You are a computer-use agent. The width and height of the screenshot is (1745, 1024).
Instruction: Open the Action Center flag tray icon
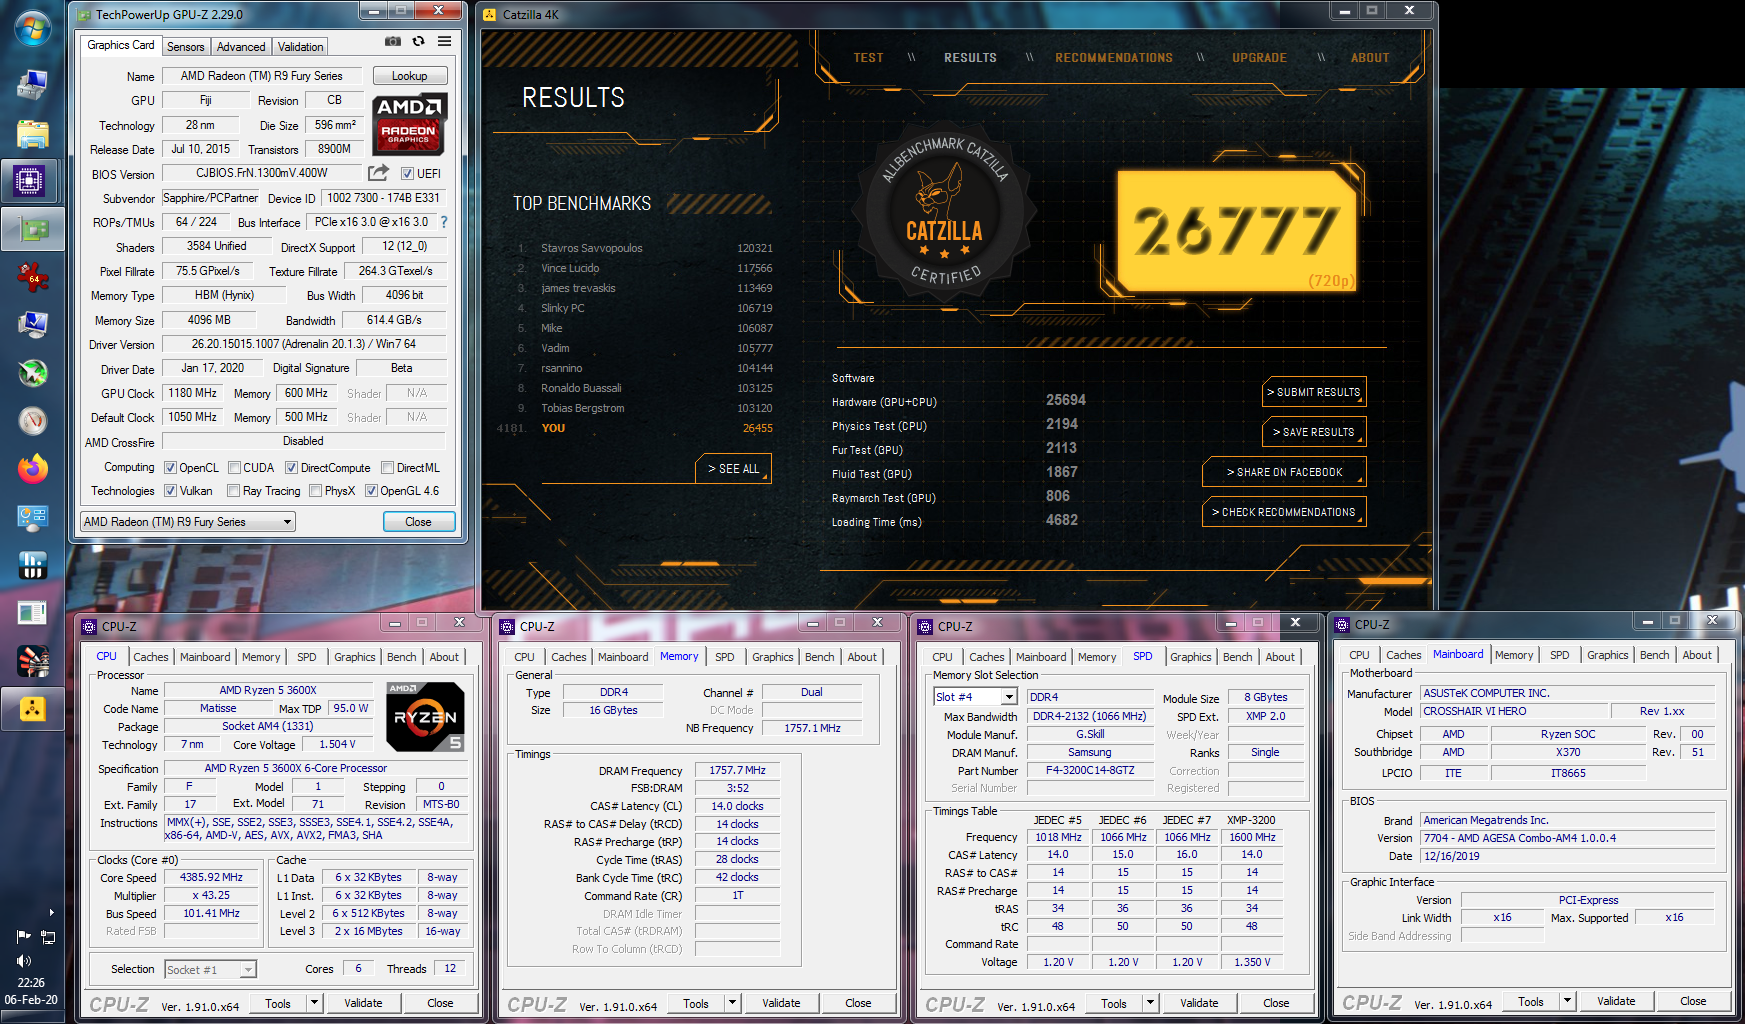23,937
